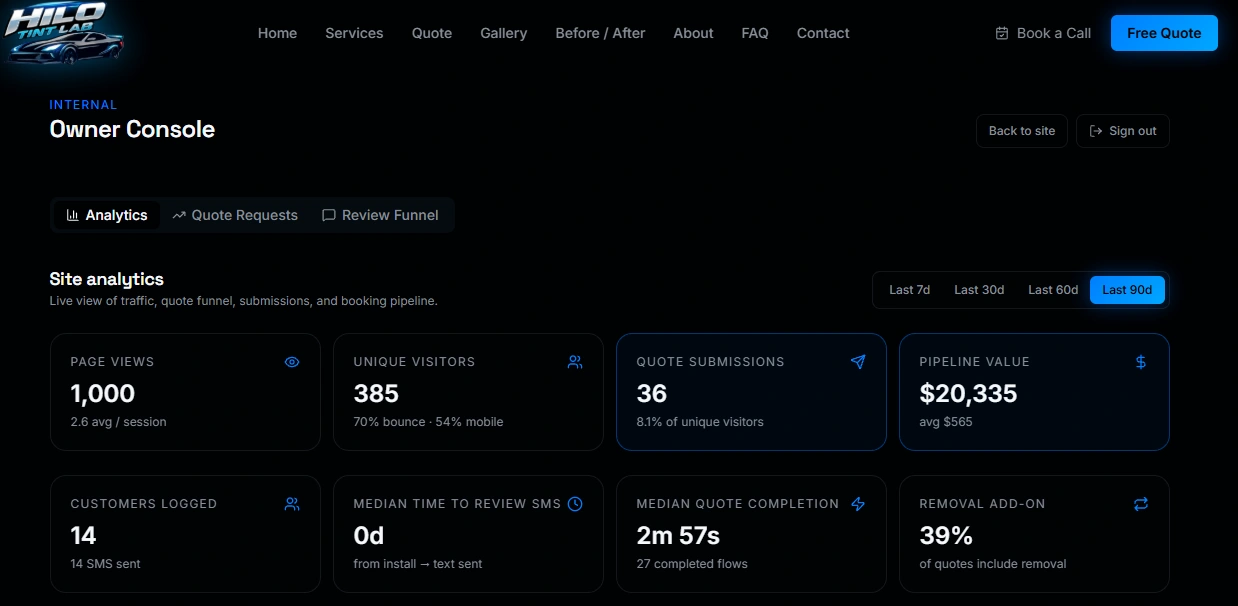Click the 0d median time value
The image size is (1238, 606).
point(369,535)
